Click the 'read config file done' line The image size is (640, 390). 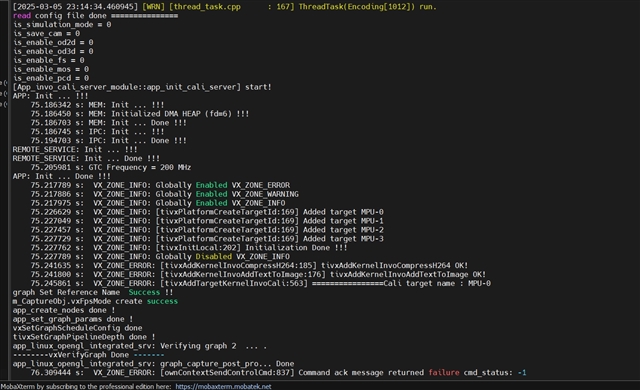tap(95, 16)
